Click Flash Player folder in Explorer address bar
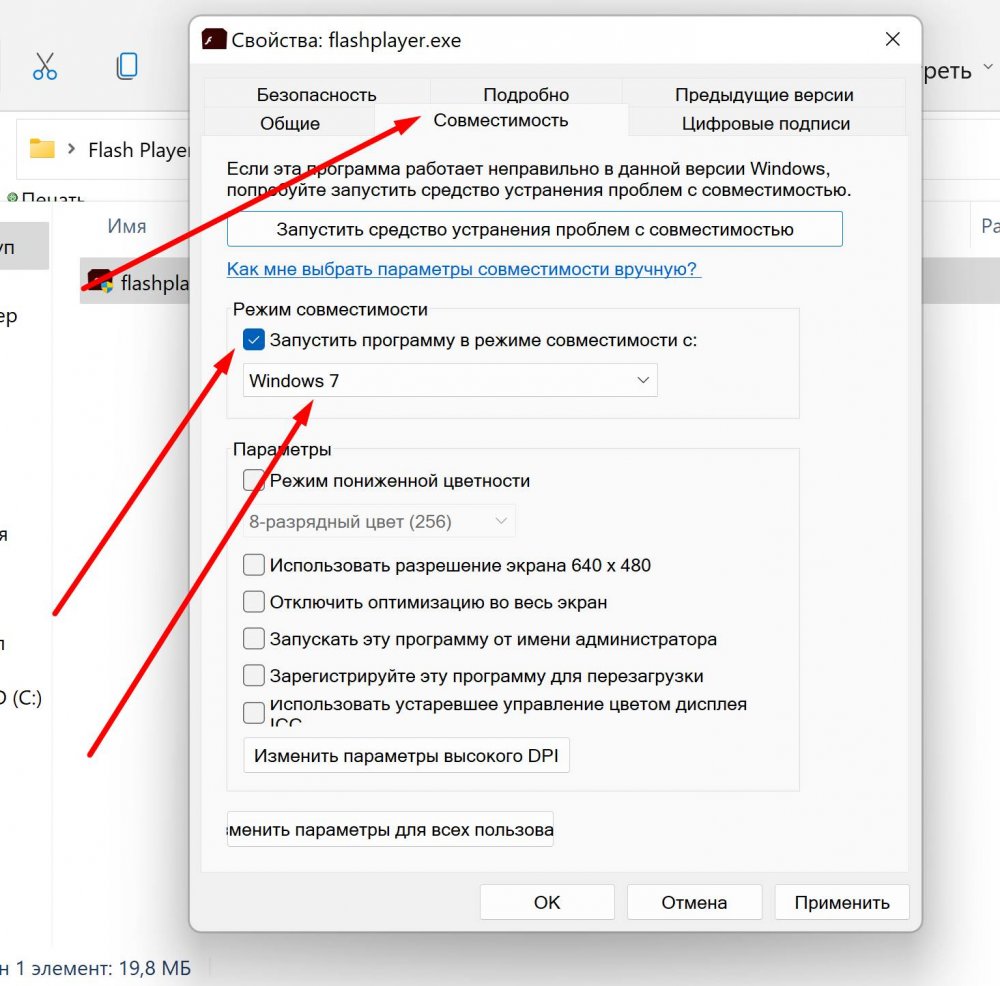This screenshot has width=1000, height=986. [x=139, y=150]
